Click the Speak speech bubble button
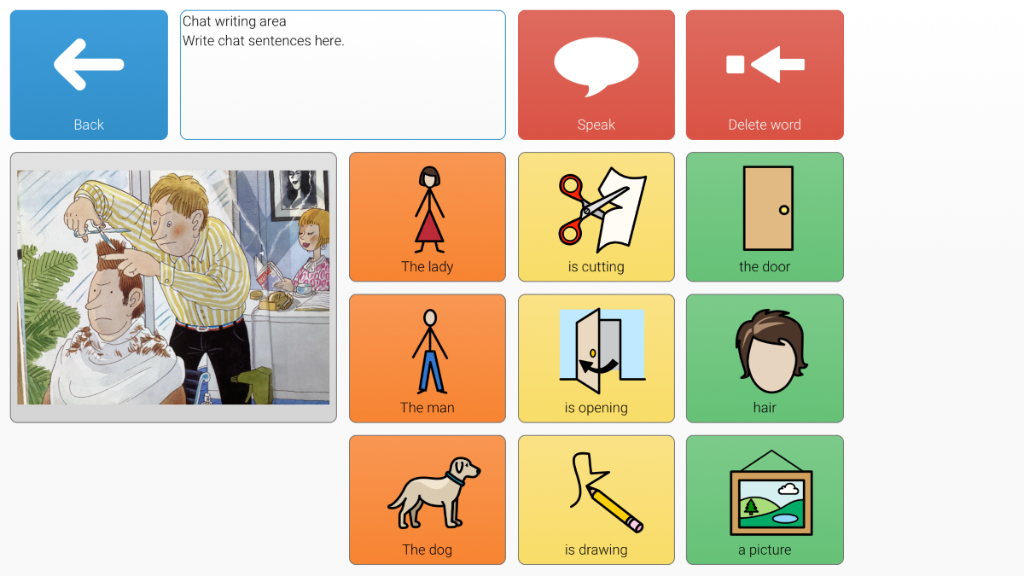The image size is (1024, 576). (596, 74)
